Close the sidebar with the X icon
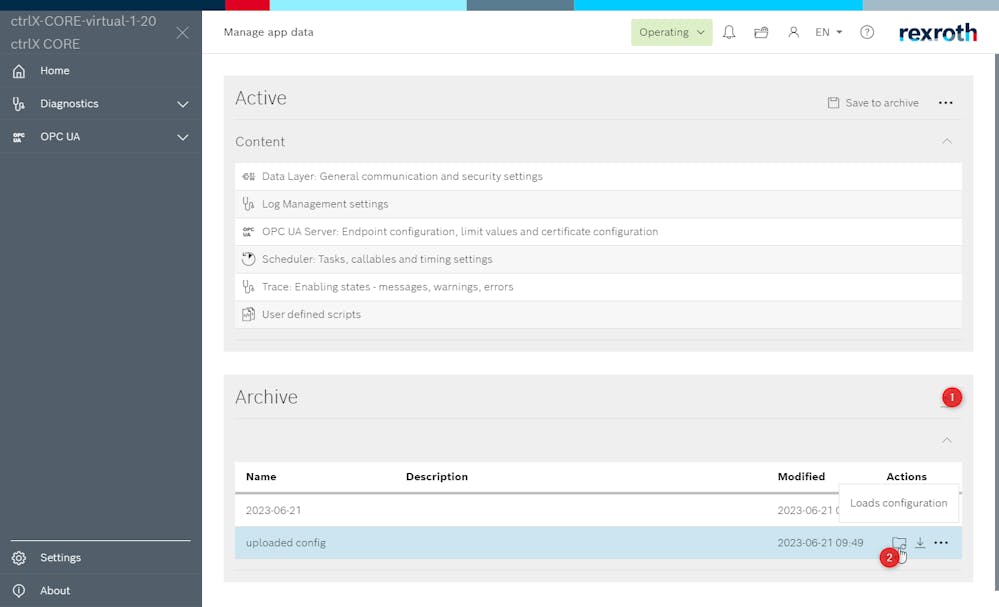Screen dimensions: 999x607 [x=182, y=33]
